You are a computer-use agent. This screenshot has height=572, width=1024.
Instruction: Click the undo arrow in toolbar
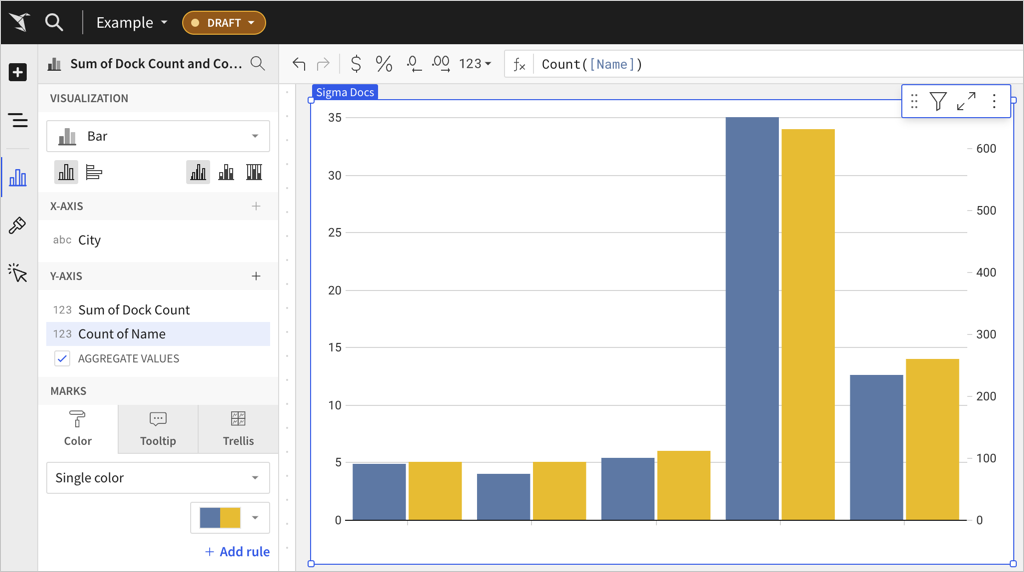tap(299, 64)
